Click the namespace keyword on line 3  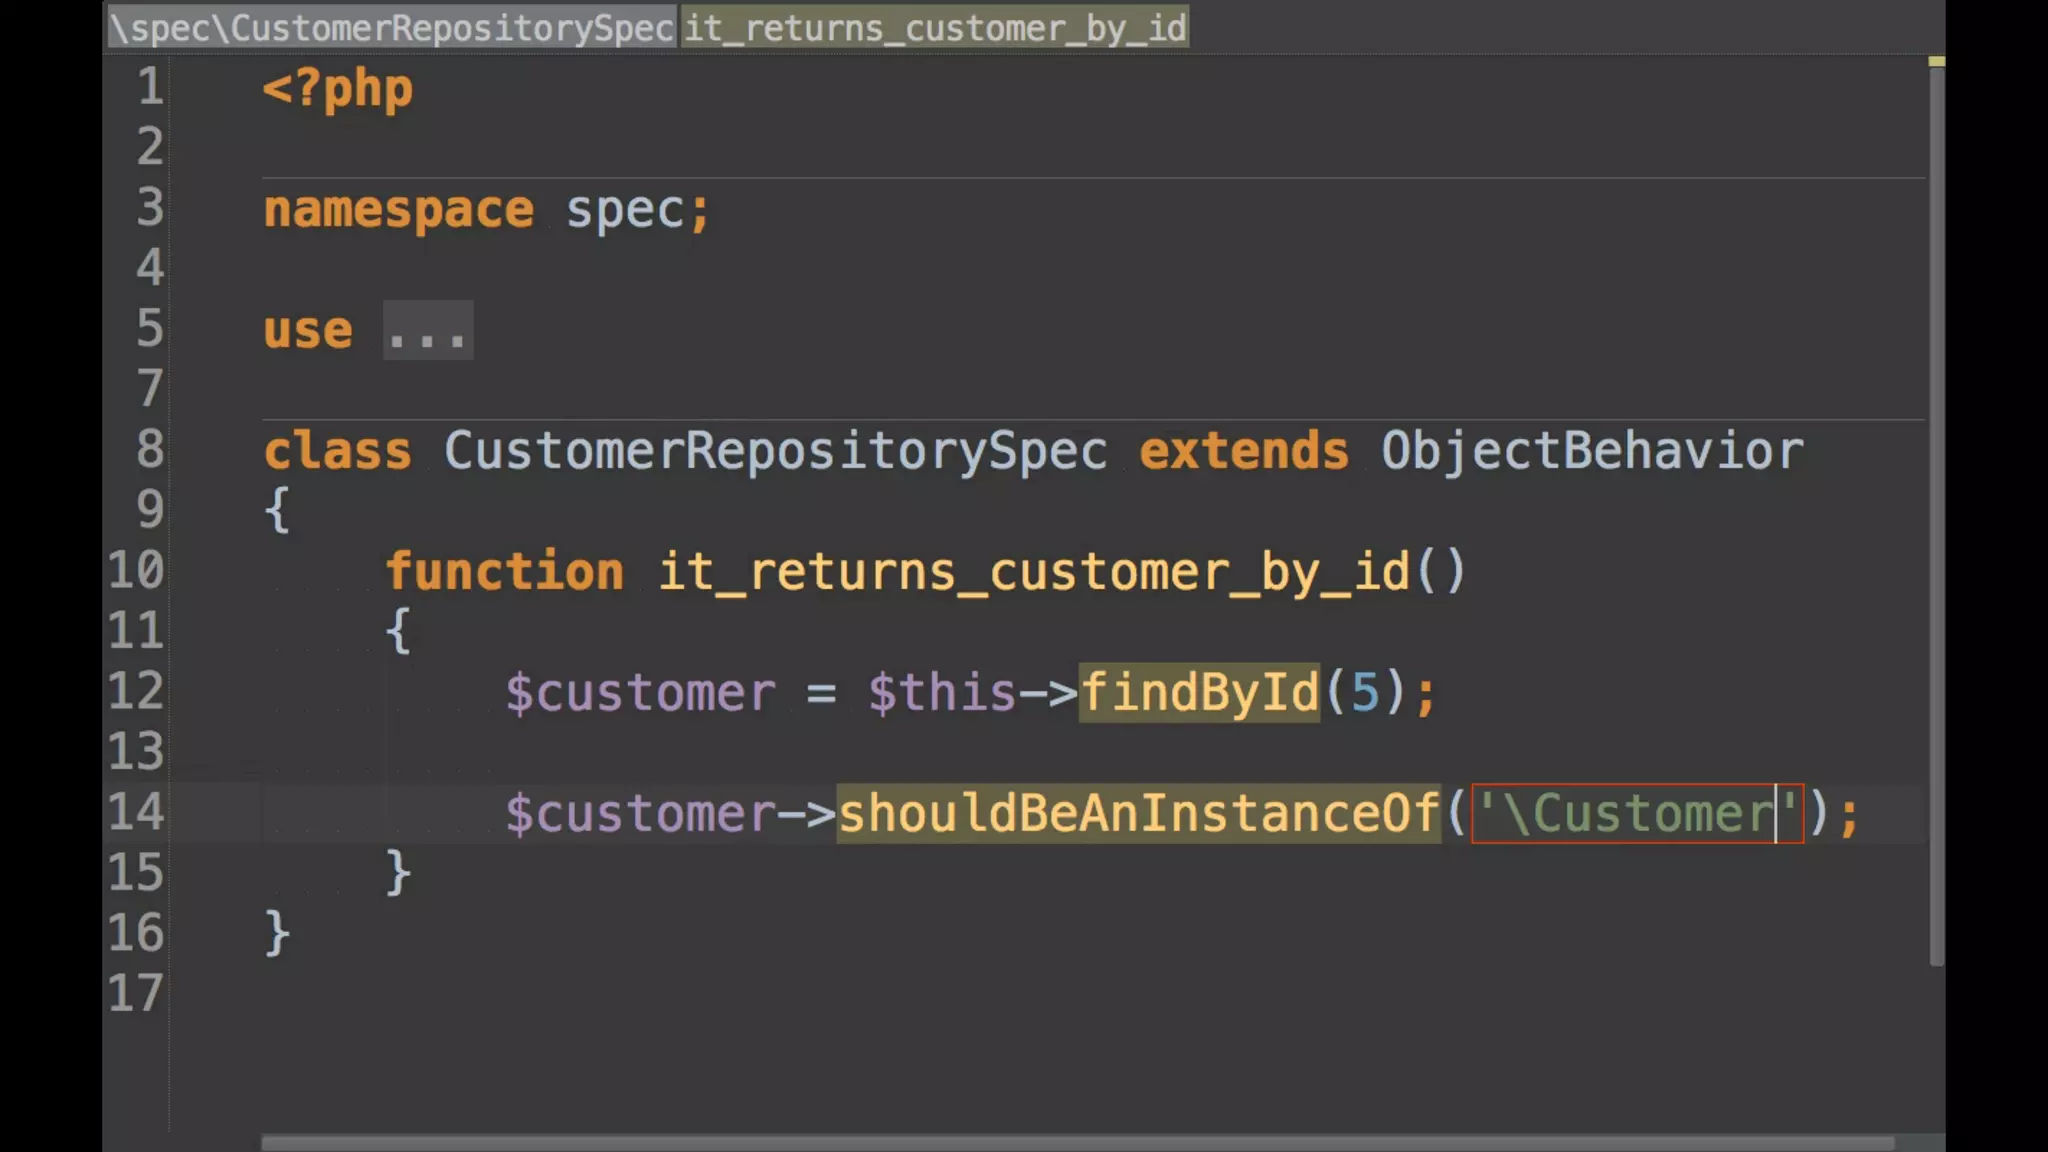(398, 210)
